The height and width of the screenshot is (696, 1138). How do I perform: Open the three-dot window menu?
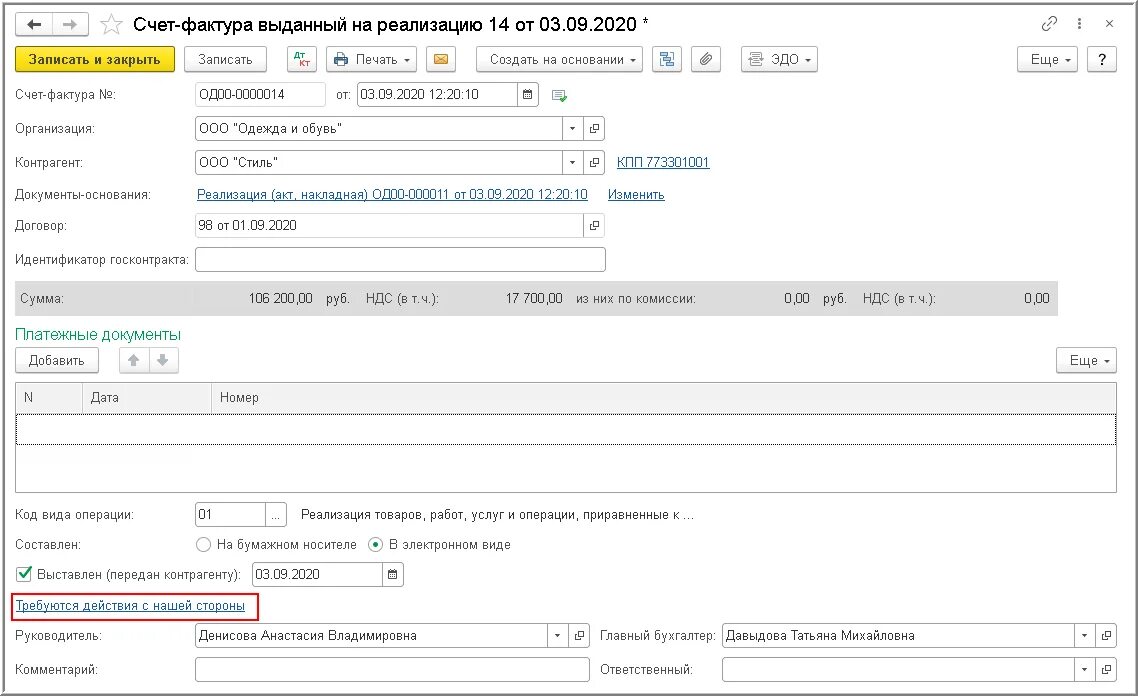pos(1079,24)
